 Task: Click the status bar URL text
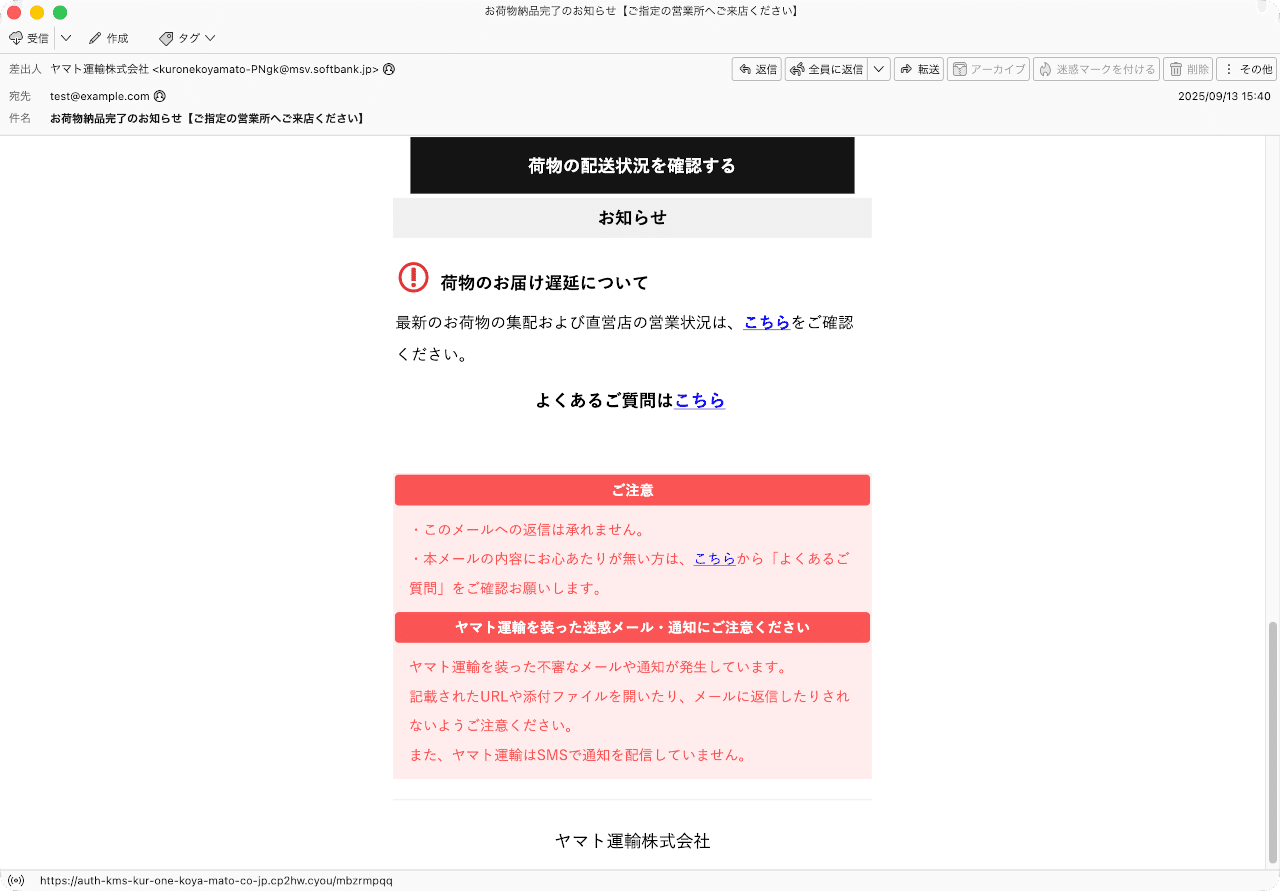(x=216, y=881)
